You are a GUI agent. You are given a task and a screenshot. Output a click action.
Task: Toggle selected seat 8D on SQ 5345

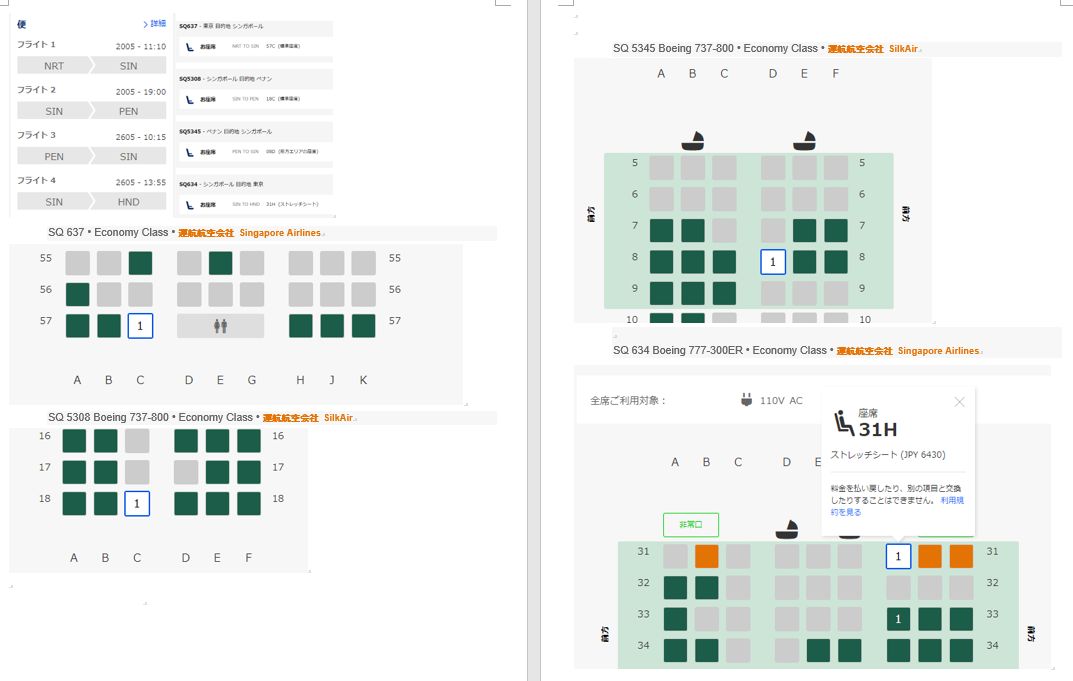[773, 262]
